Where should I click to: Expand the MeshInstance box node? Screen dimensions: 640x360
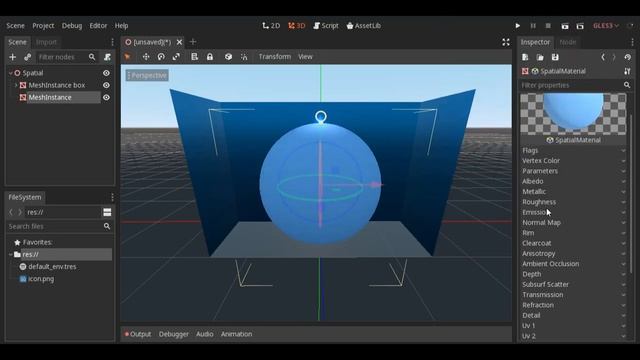[x=16, y=85]
